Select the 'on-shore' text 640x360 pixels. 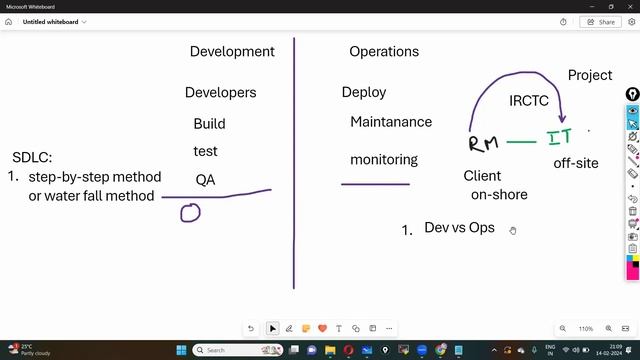click(x=499, y=195)
